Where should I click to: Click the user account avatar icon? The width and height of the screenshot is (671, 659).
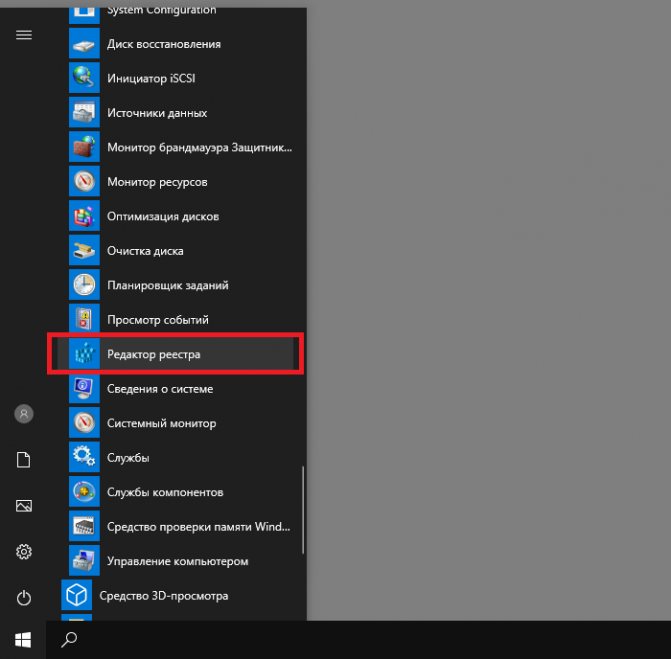[24, 414]
